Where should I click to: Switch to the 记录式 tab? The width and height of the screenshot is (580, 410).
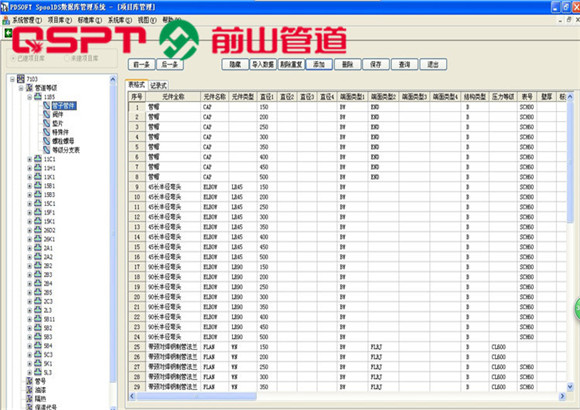pyautogui.click(x=159, y=85)
